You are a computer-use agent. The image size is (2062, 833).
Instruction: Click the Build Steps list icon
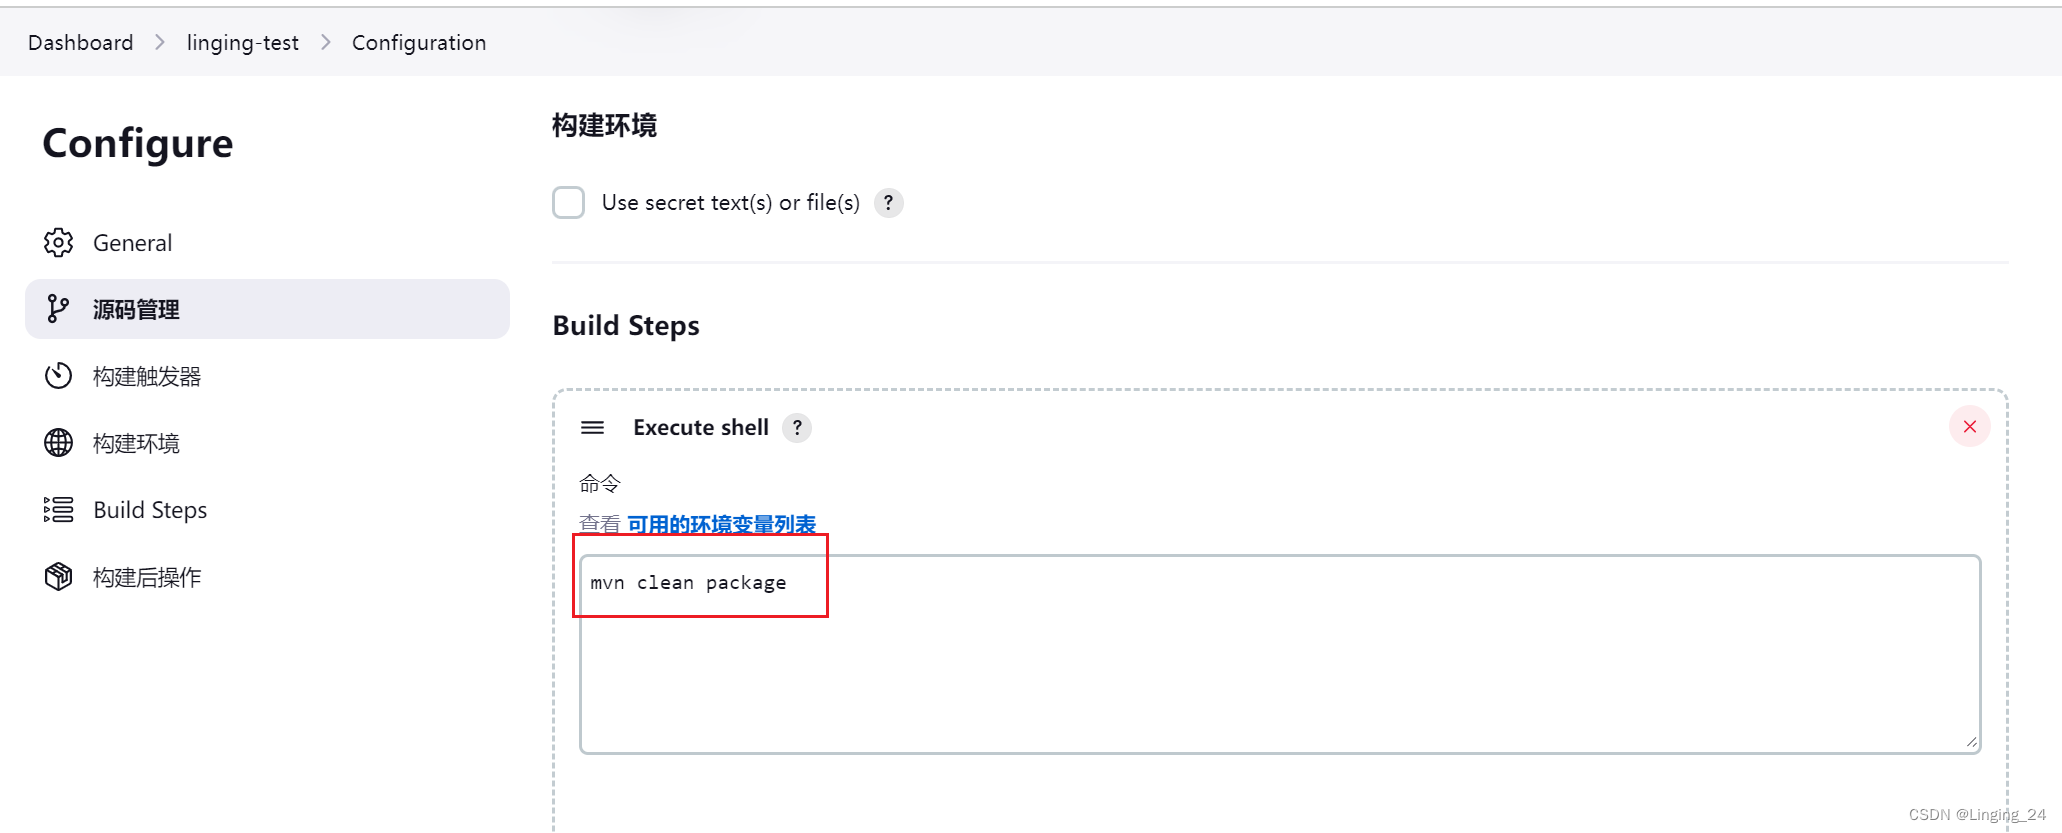[x=58, y=510]
